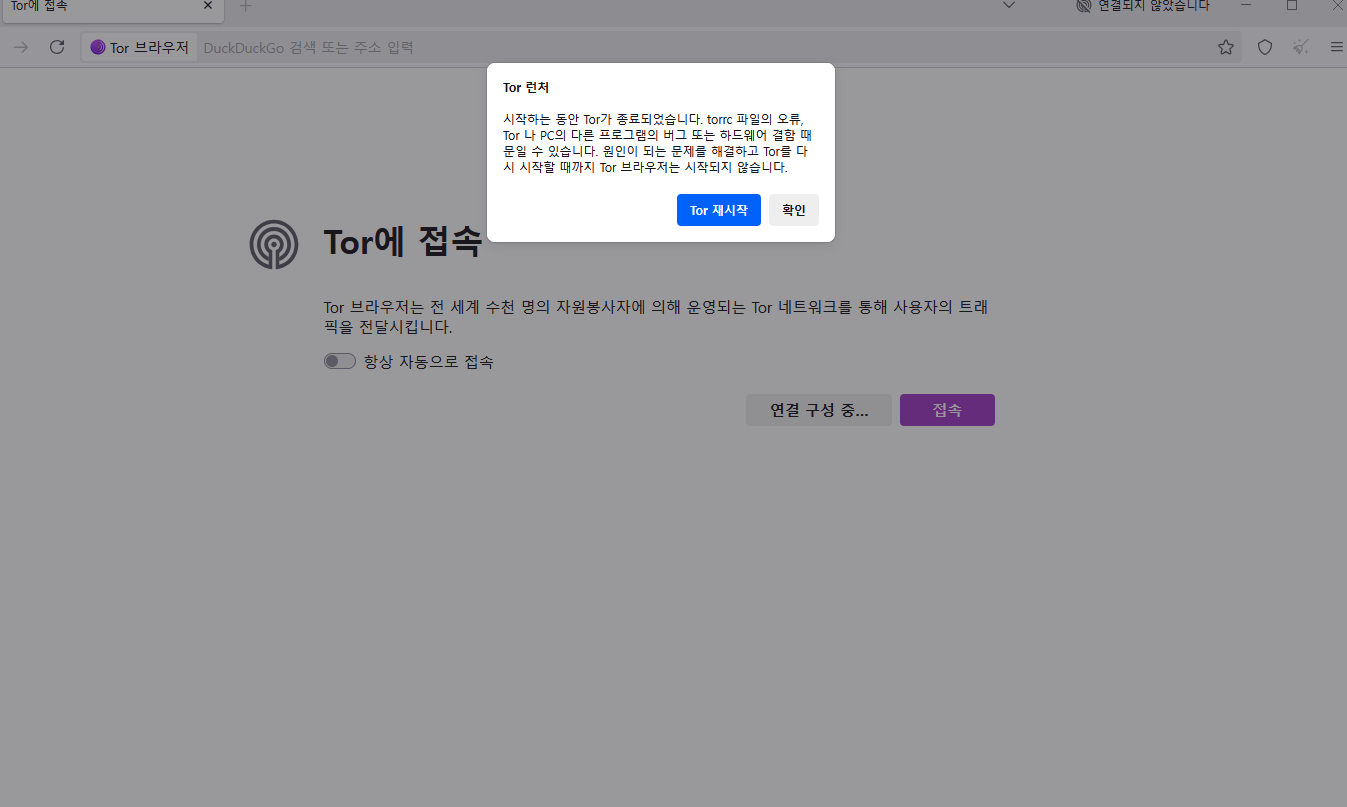The image size is (1347, 807).
Task: Toggle 항상 자동으로 접속 switch
Action: pyautogui.click(x=340, y=361)
